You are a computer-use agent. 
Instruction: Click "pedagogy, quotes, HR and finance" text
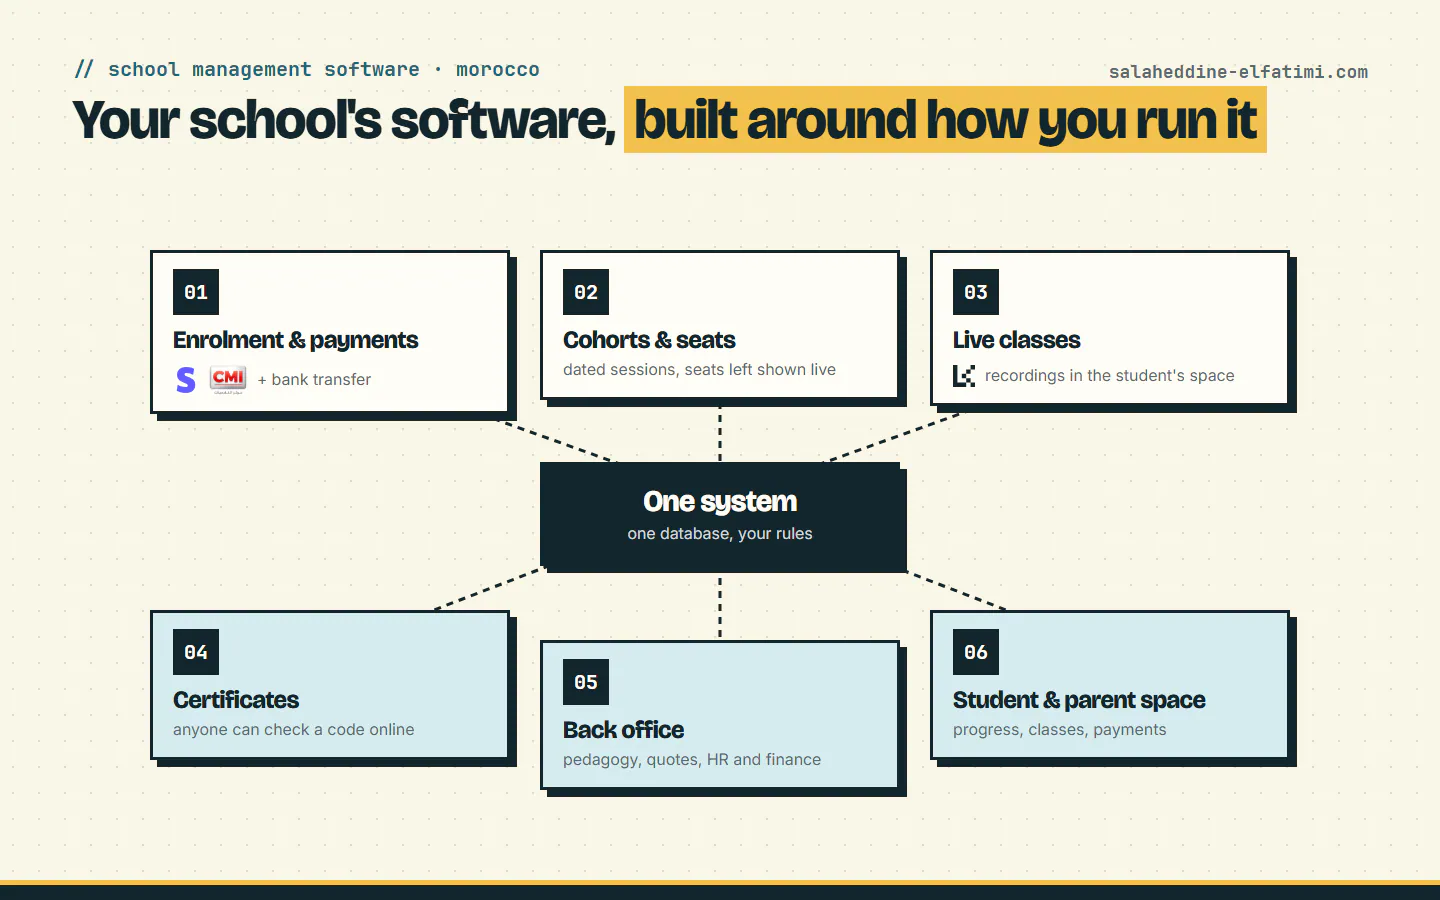tap(692, 760)
